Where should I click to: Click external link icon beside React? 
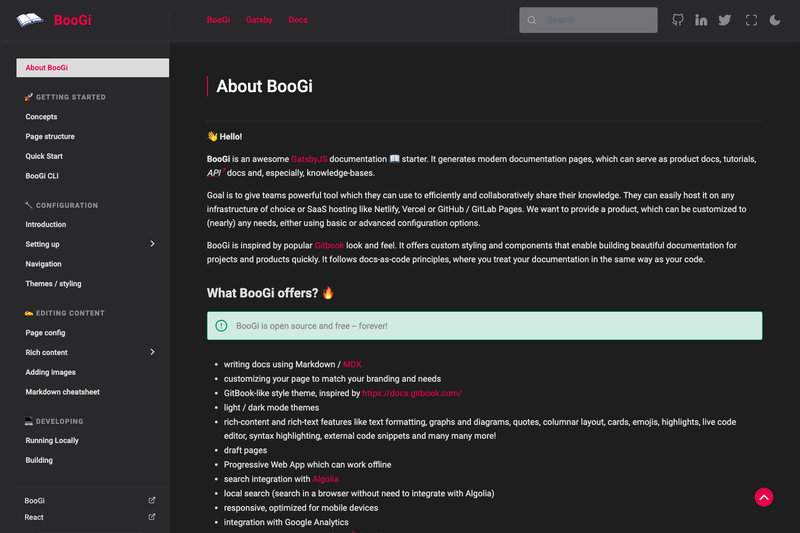(x=152, y=517)
